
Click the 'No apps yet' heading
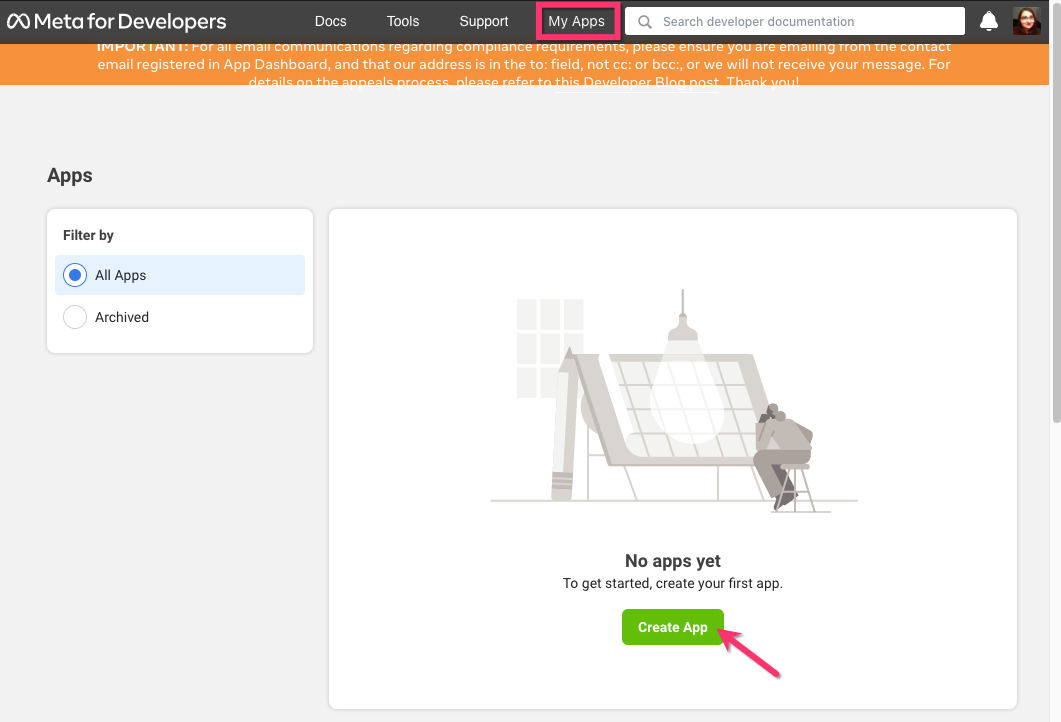[673, 561]
